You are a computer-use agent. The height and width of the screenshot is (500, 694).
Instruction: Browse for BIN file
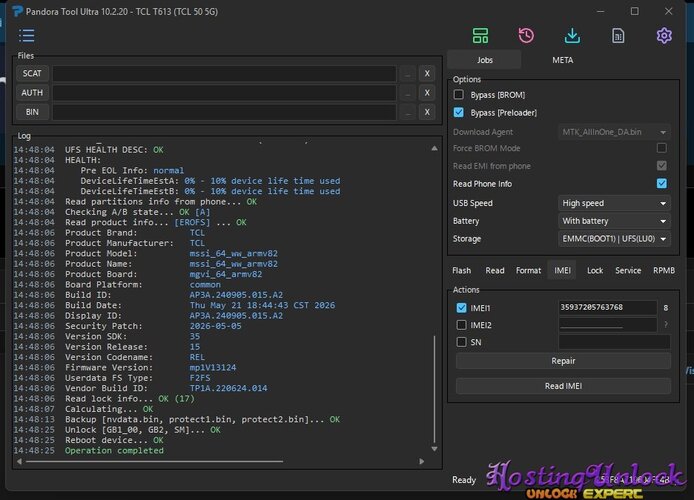point(407,112)
